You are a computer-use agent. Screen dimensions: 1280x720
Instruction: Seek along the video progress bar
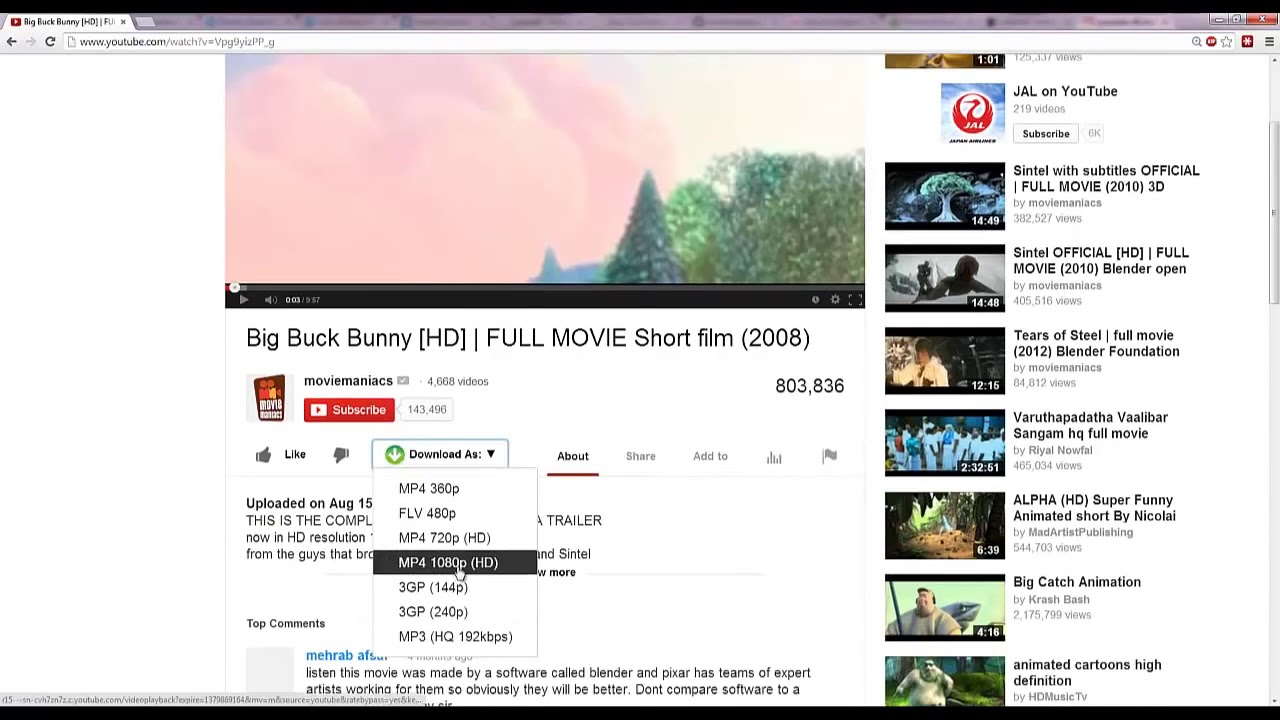pos(545,287)
